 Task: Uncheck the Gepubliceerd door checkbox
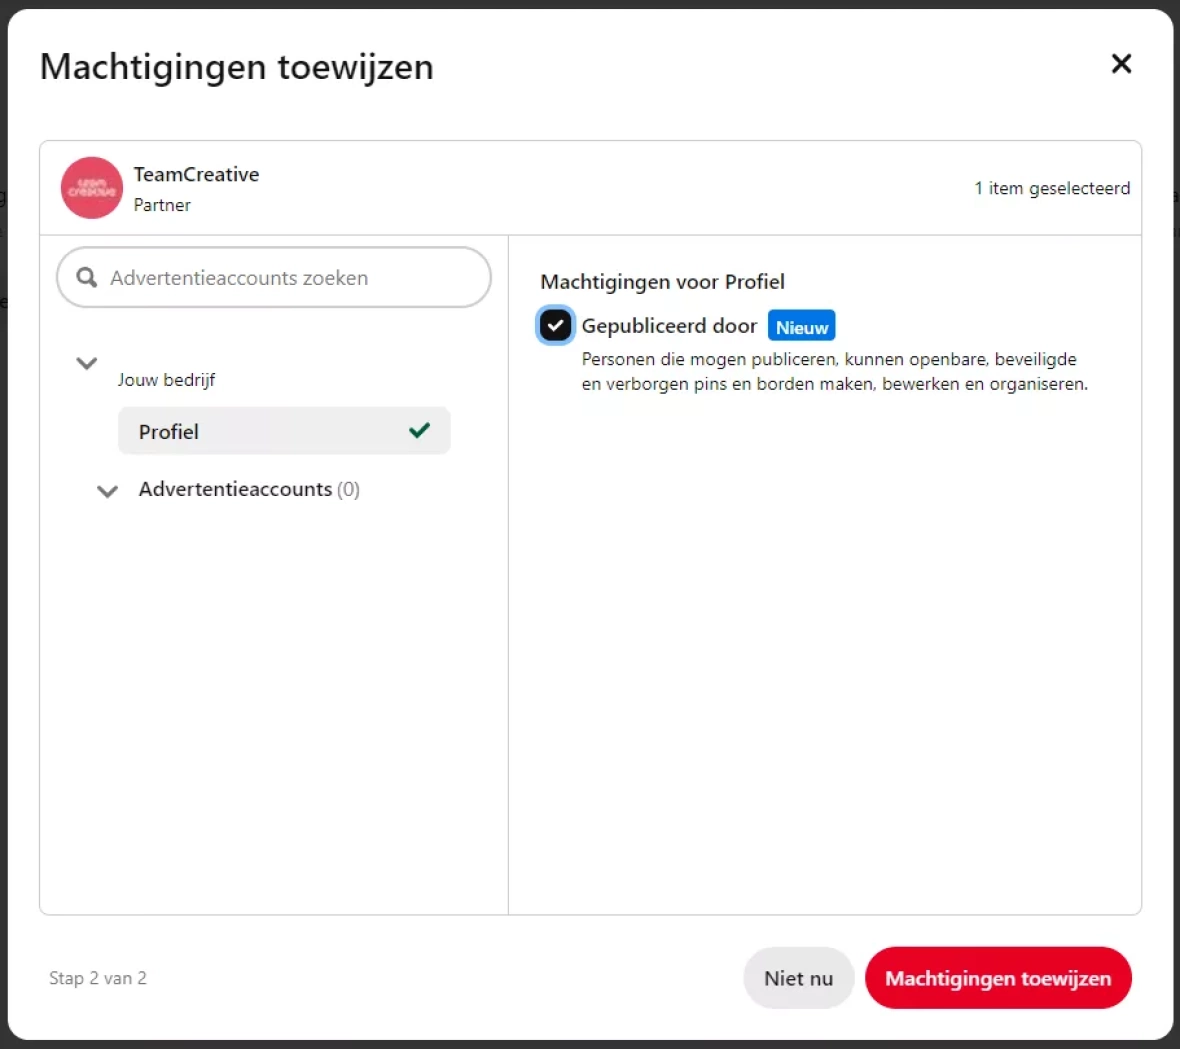click(555, 326)
